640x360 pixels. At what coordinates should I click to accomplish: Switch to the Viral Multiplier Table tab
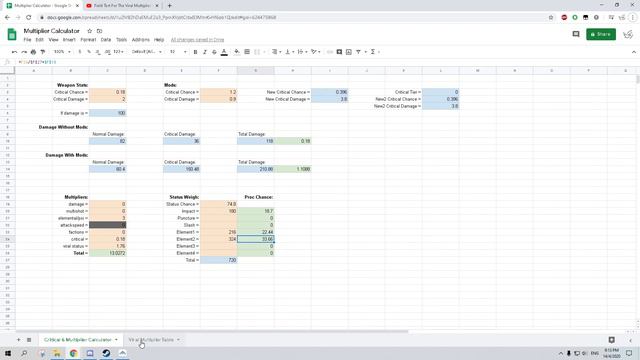153,340
